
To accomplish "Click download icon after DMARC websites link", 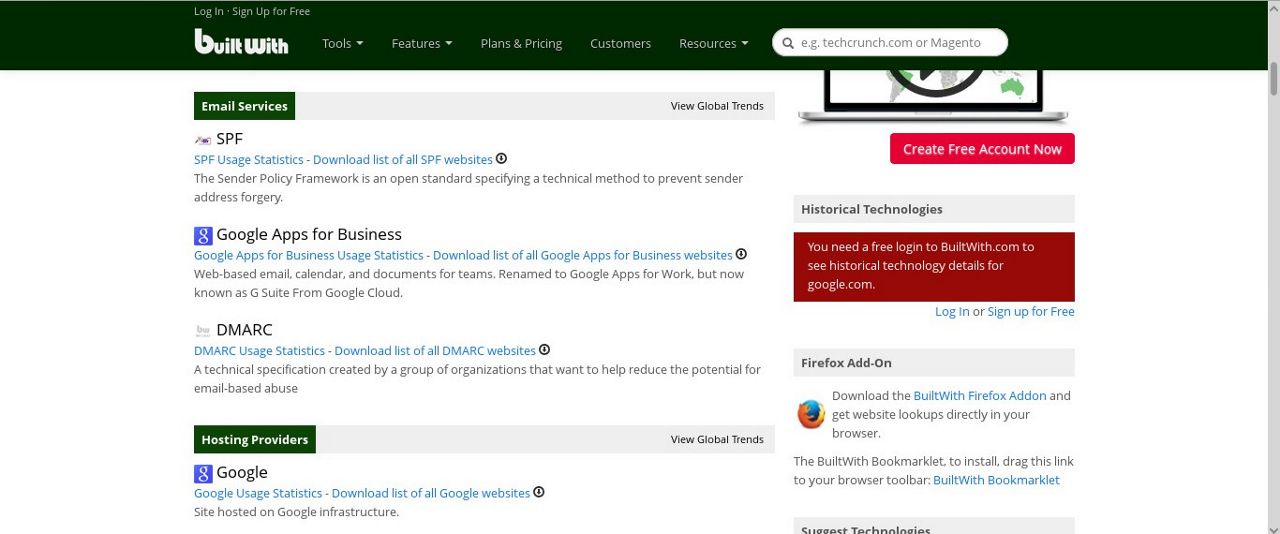I will 545,350.
